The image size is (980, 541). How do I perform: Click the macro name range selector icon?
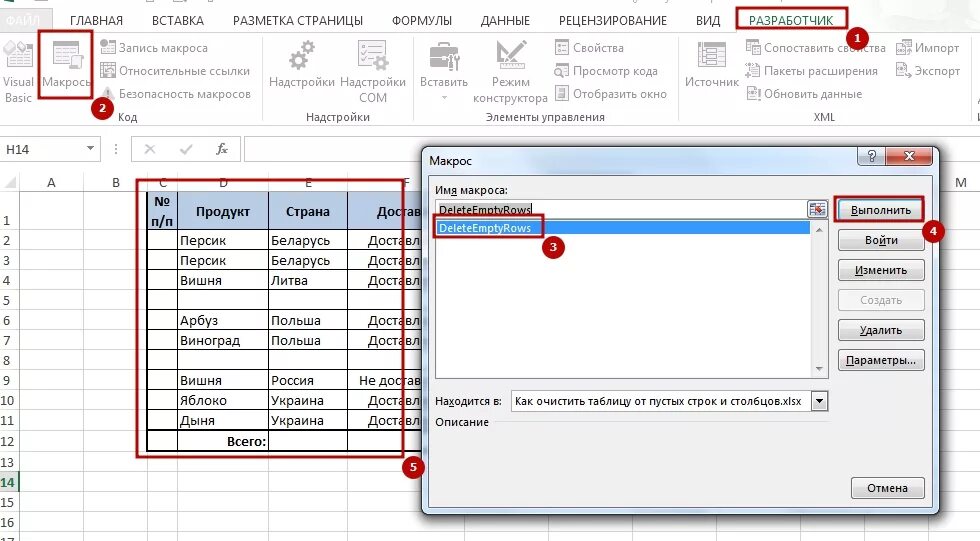point(817,209)
